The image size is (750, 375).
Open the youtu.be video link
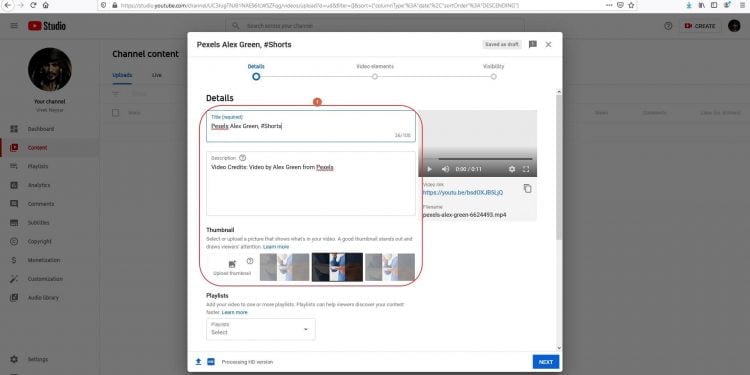point(463,193)
